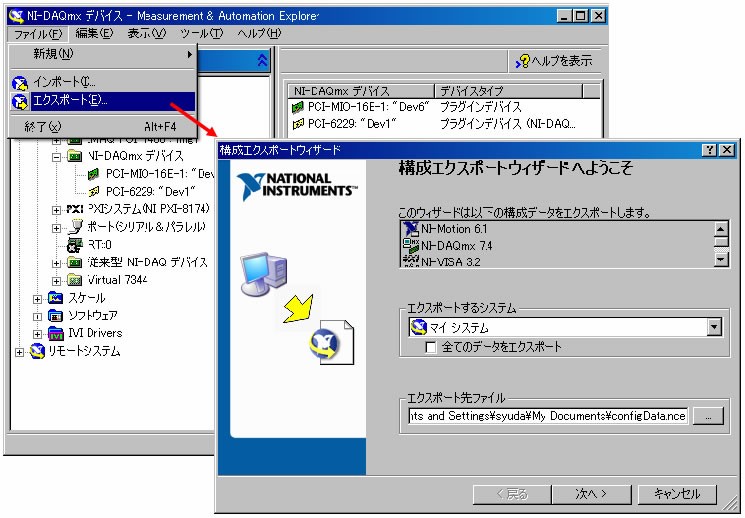Click the ... browse file button
The width and height of the screenshot is (745, 518).
pos(708,416)
